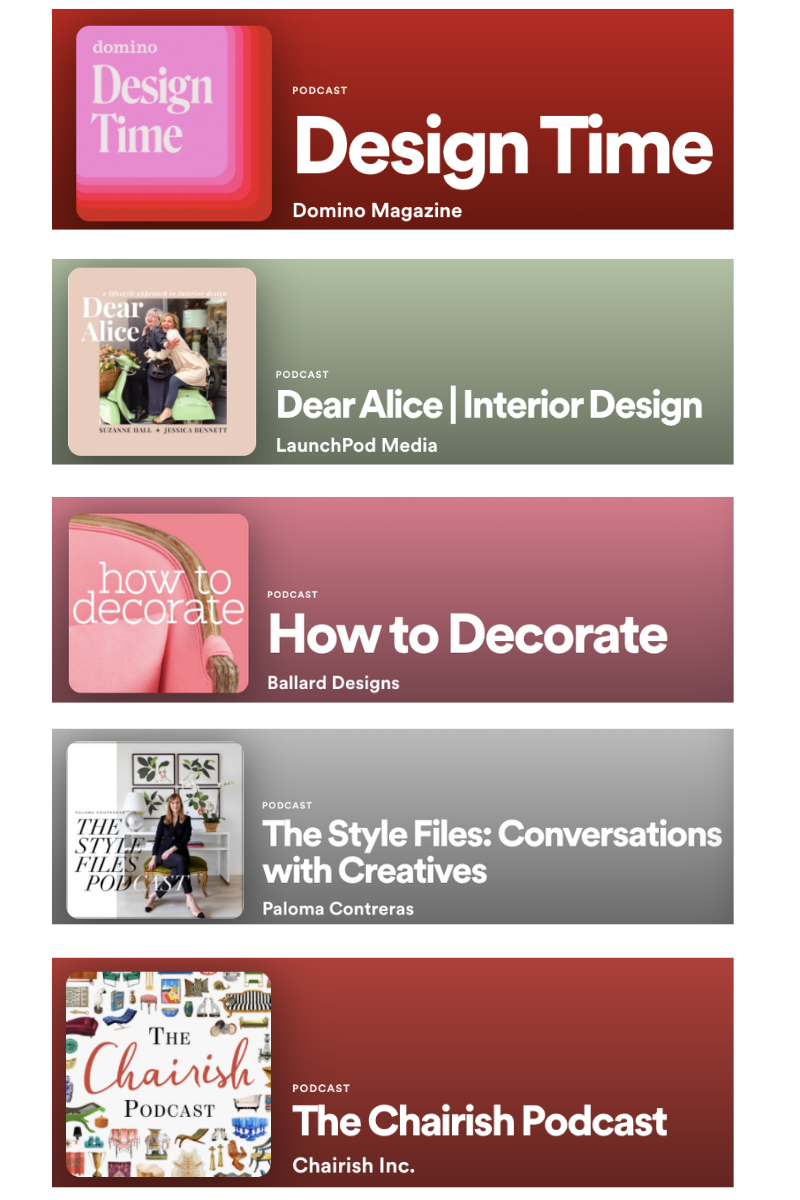
Task: Select the Paloma Contreras author name
Action: point(338,908)
